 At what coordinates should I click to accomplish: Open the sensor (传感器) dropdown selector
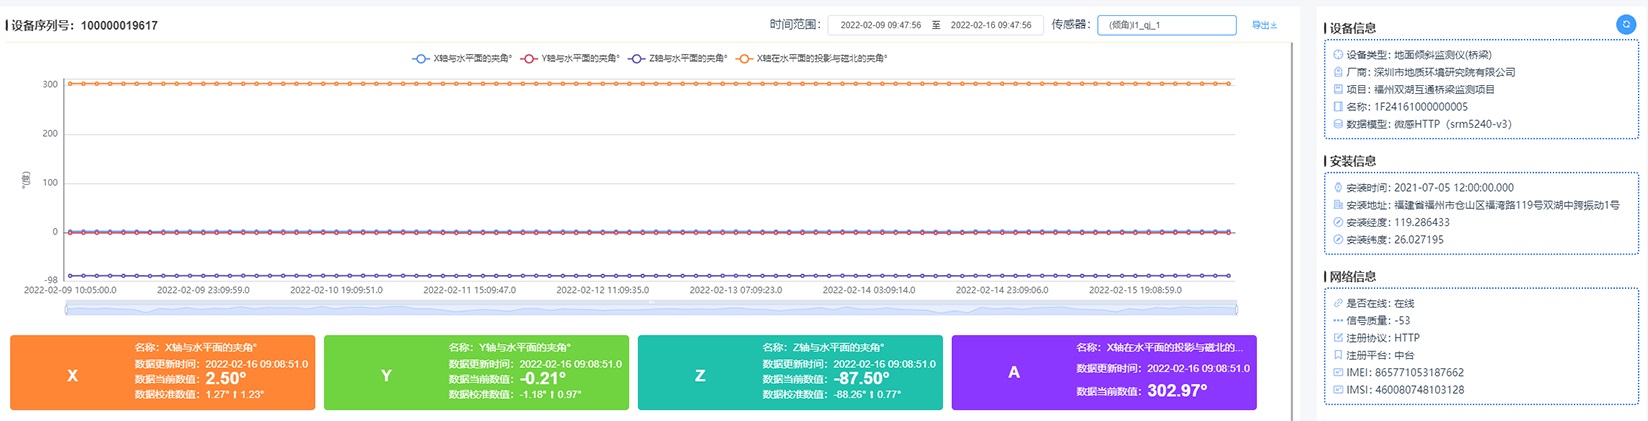pos(1166,25)
